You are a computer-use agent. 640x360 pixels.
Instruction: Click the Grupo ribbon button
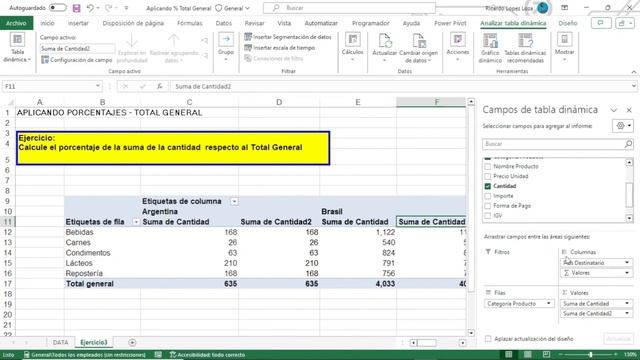pyautogui.click(x=226, y=48)
